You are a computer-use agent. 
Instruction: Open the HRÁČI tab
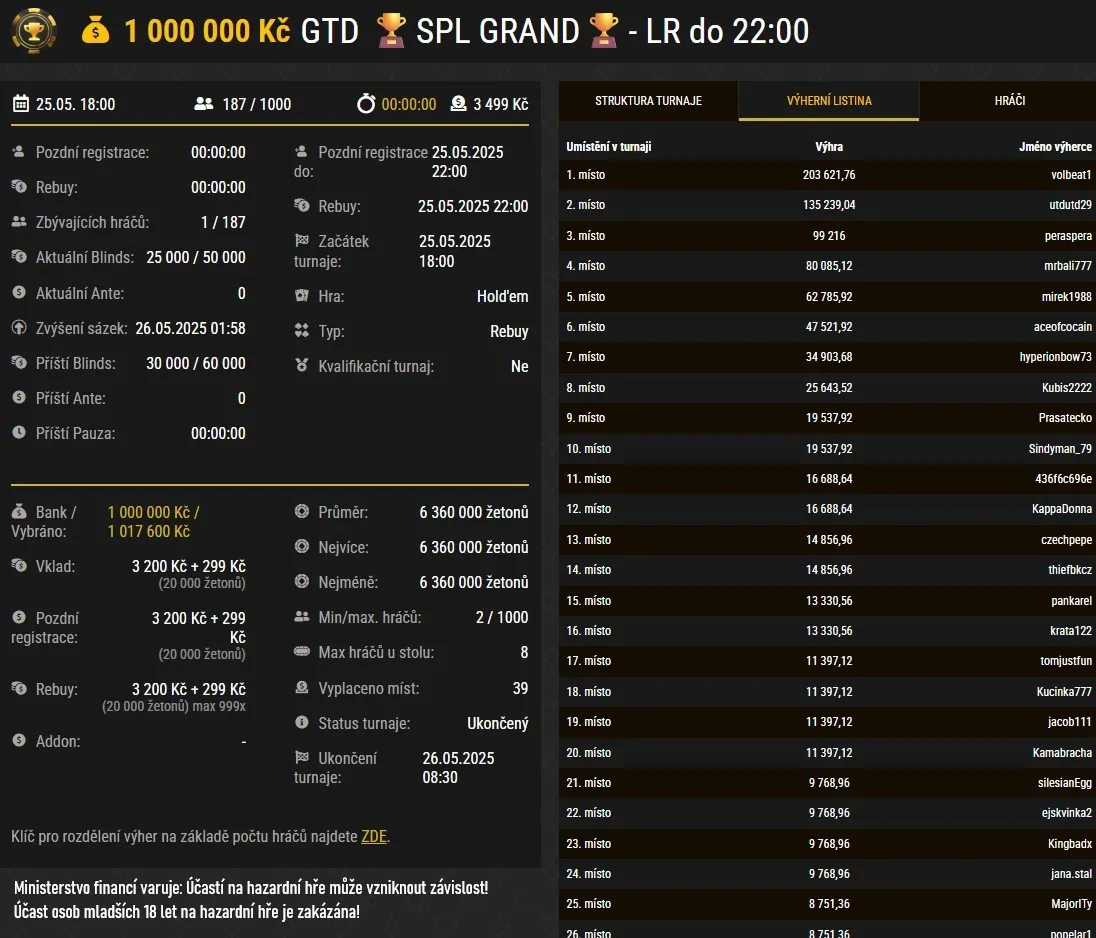(1008, 100)
